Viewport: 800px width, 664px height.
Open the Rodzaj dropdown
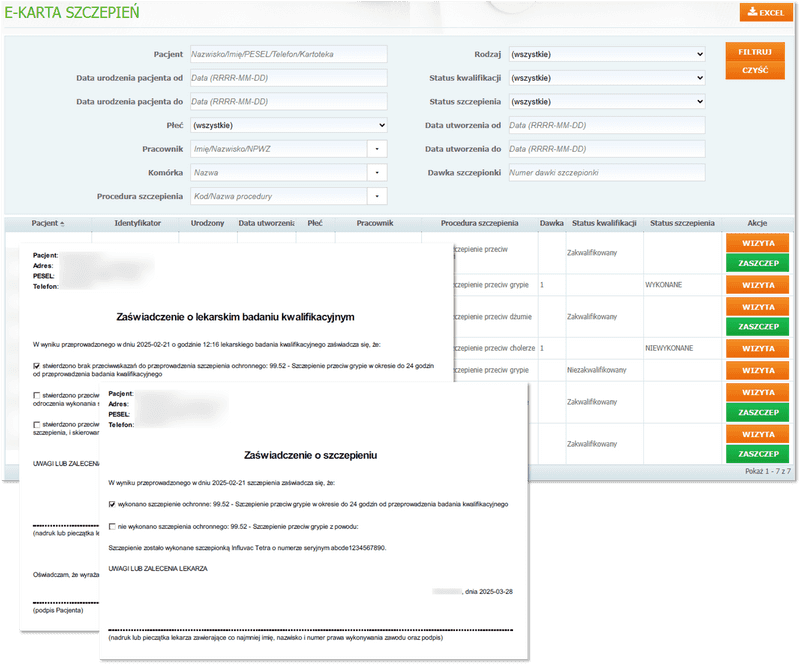[x=607, y=54]
